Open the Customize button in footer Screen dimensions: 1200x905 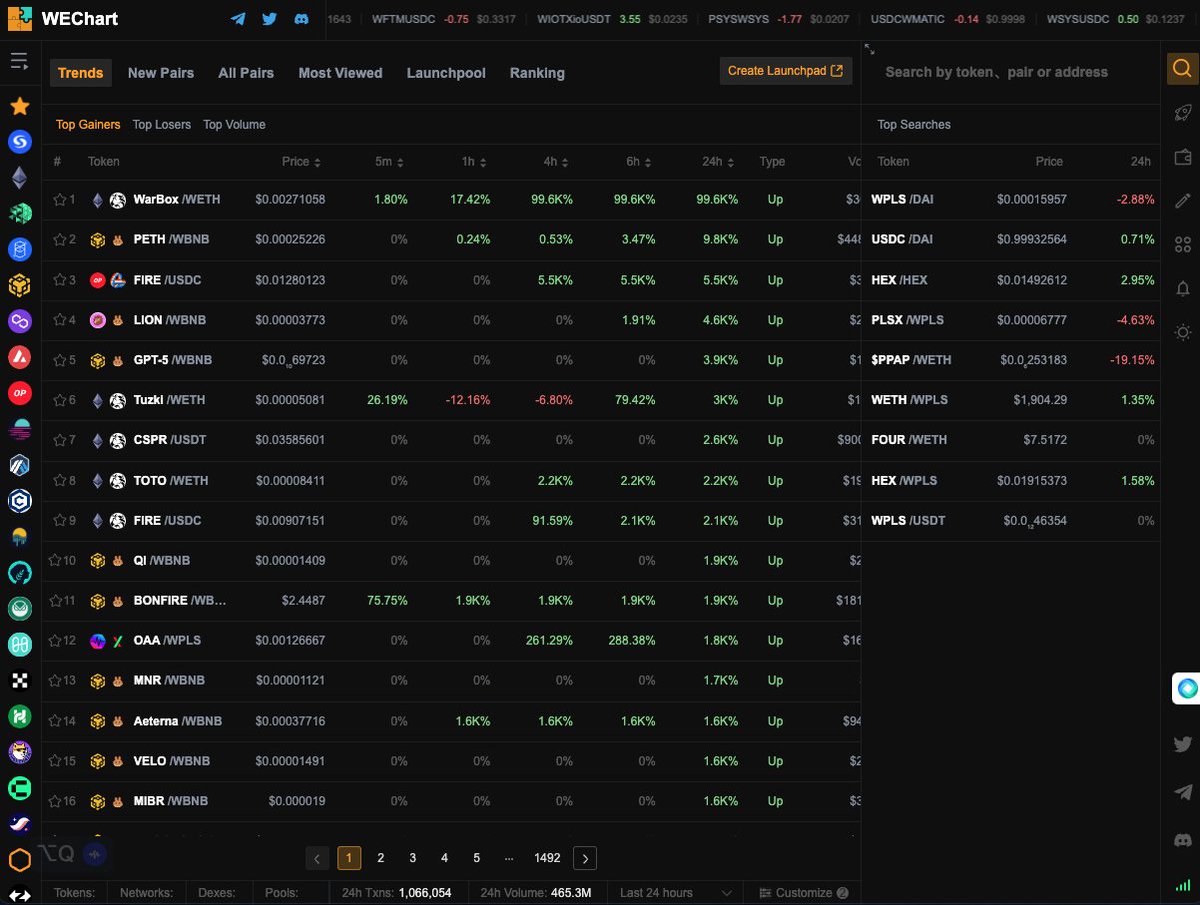pos(804,892)
